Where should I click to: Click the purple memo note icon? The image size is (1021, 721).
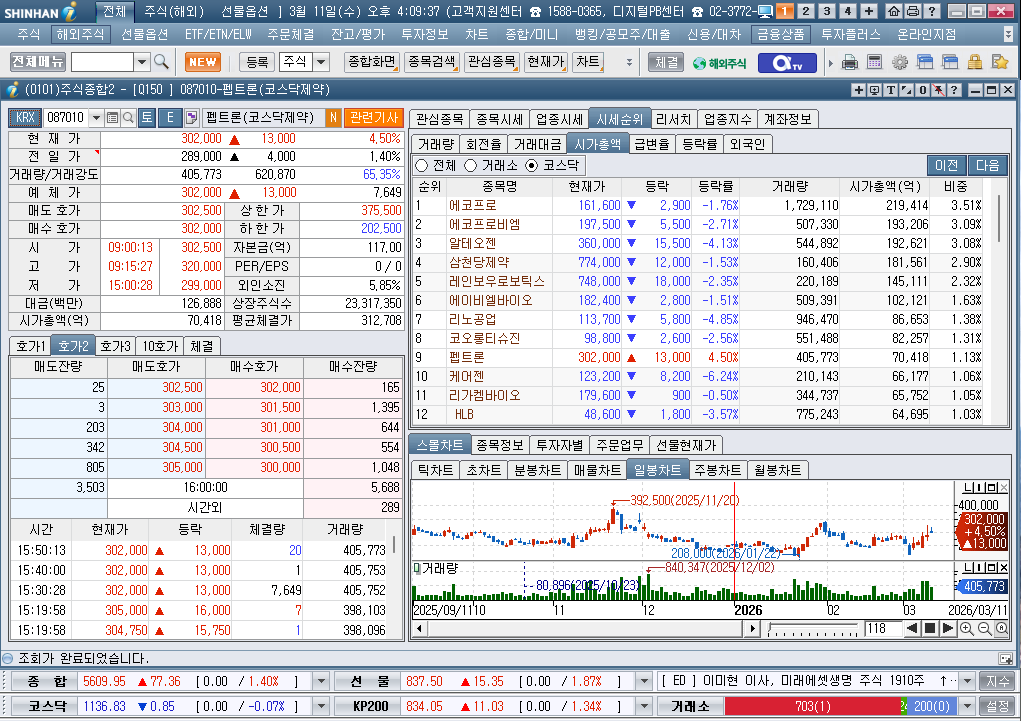(191, 117)
